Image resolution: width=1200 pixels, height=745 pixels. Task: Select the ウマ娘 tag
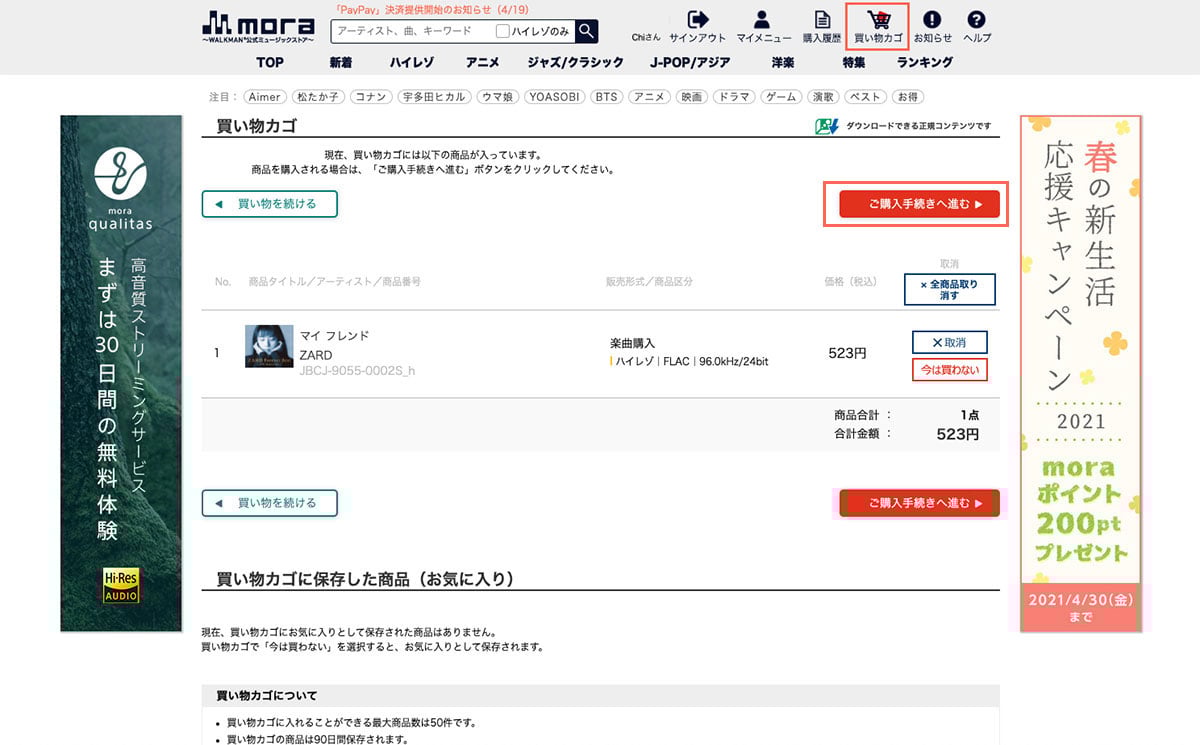[x=498, y=97]
